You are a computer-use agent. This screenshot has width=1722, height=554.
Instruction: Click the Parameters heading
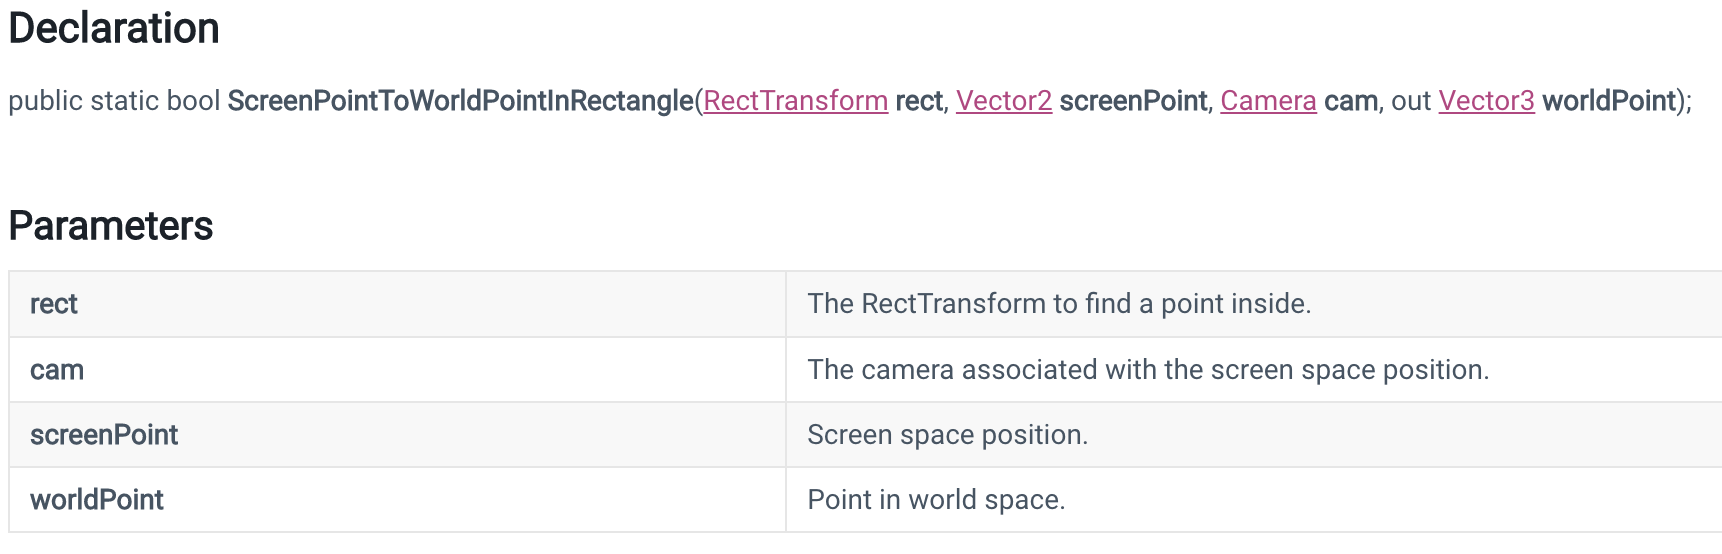pyautogui.click(x=111, y=226)
